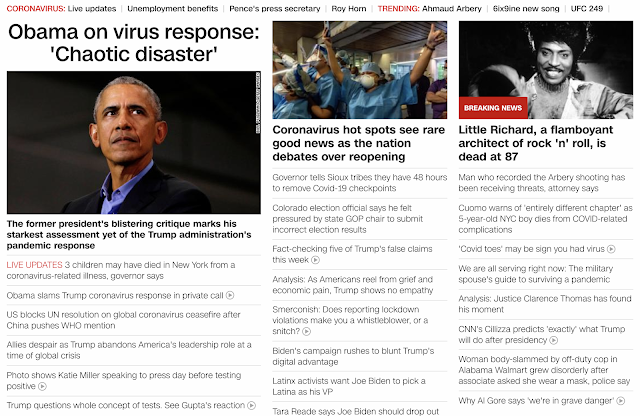Select UFC 249 trending link
Viewport: 640px width, 416px height.
pyautogui.click(x=587, y=9)
